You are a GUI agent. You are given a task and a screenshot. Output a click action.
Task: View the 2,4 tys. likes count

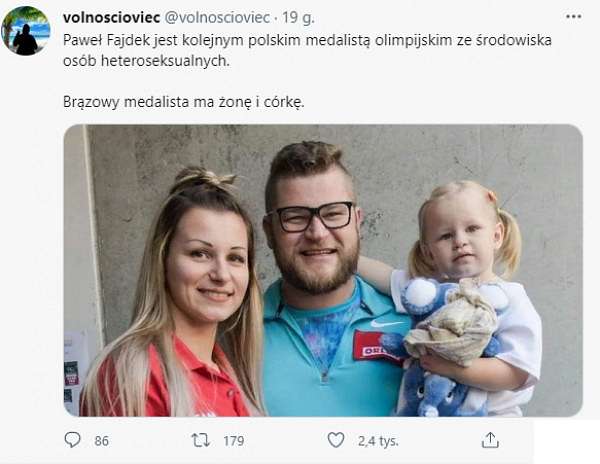click(378, 441)
